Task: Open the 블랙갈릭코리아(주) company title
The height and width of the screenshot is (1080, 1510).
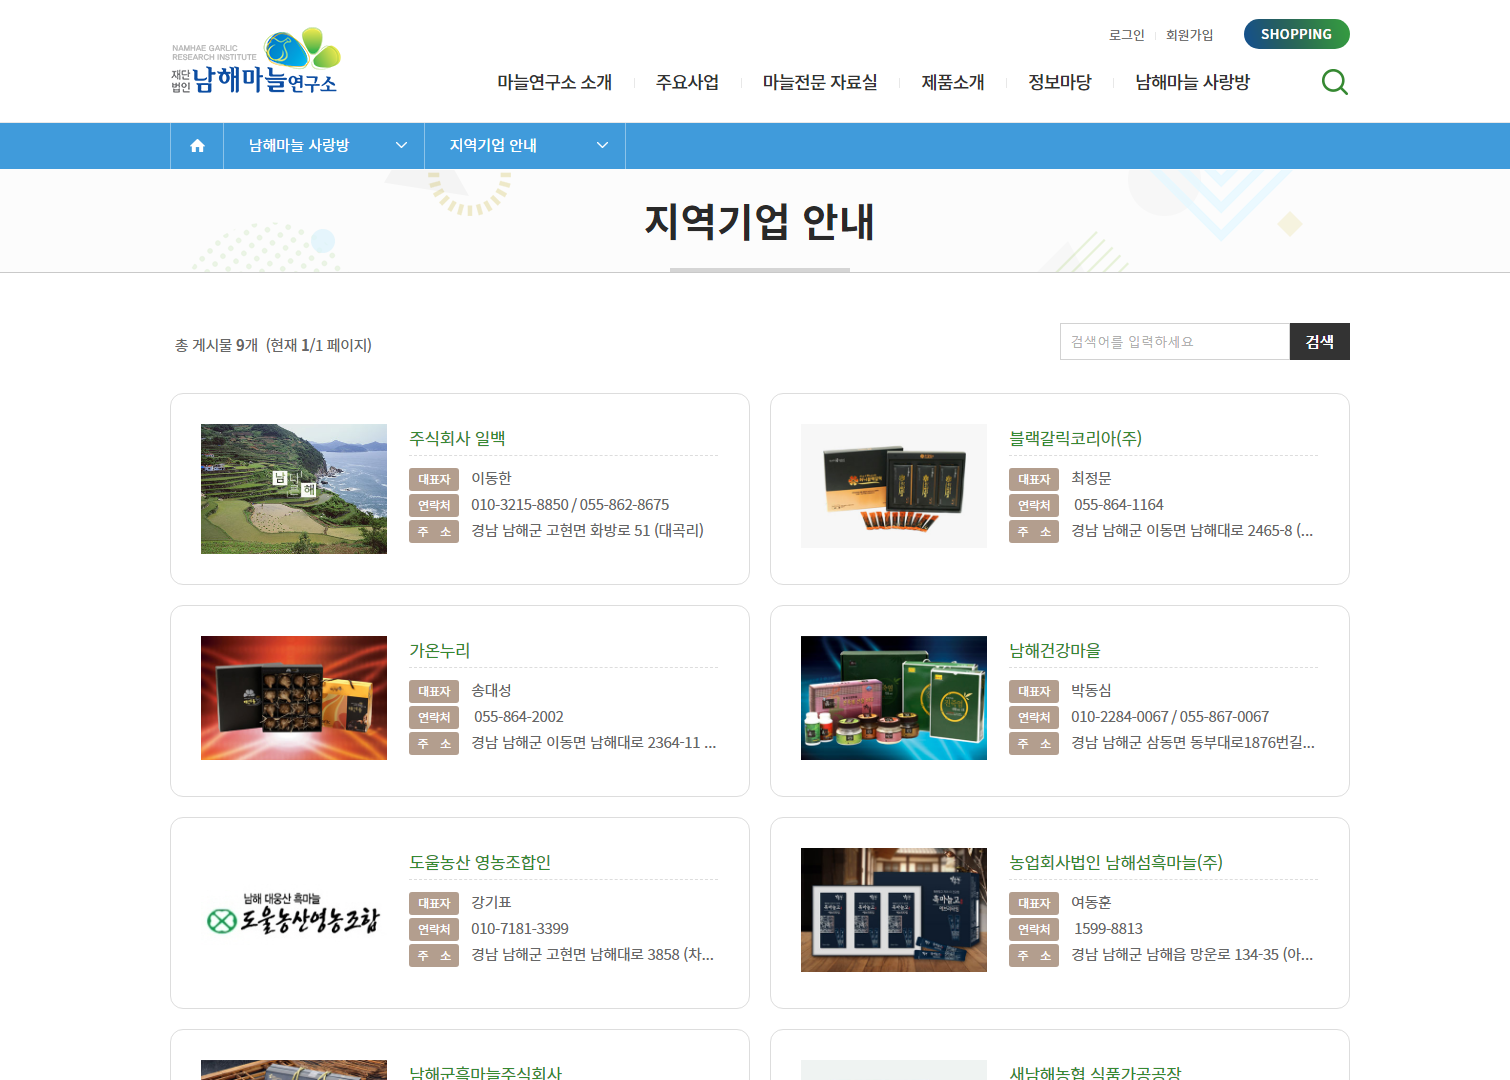Action: tap(1075, 438)
